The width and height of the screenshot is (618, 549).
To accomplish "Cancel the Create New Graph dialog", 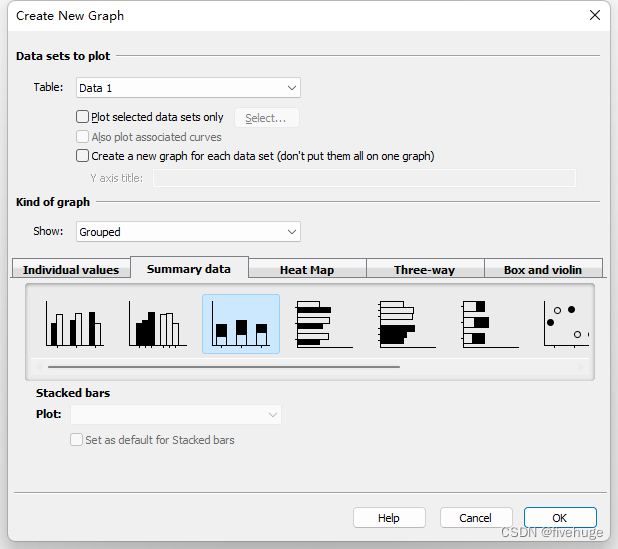I will click(x=476, y=517).
